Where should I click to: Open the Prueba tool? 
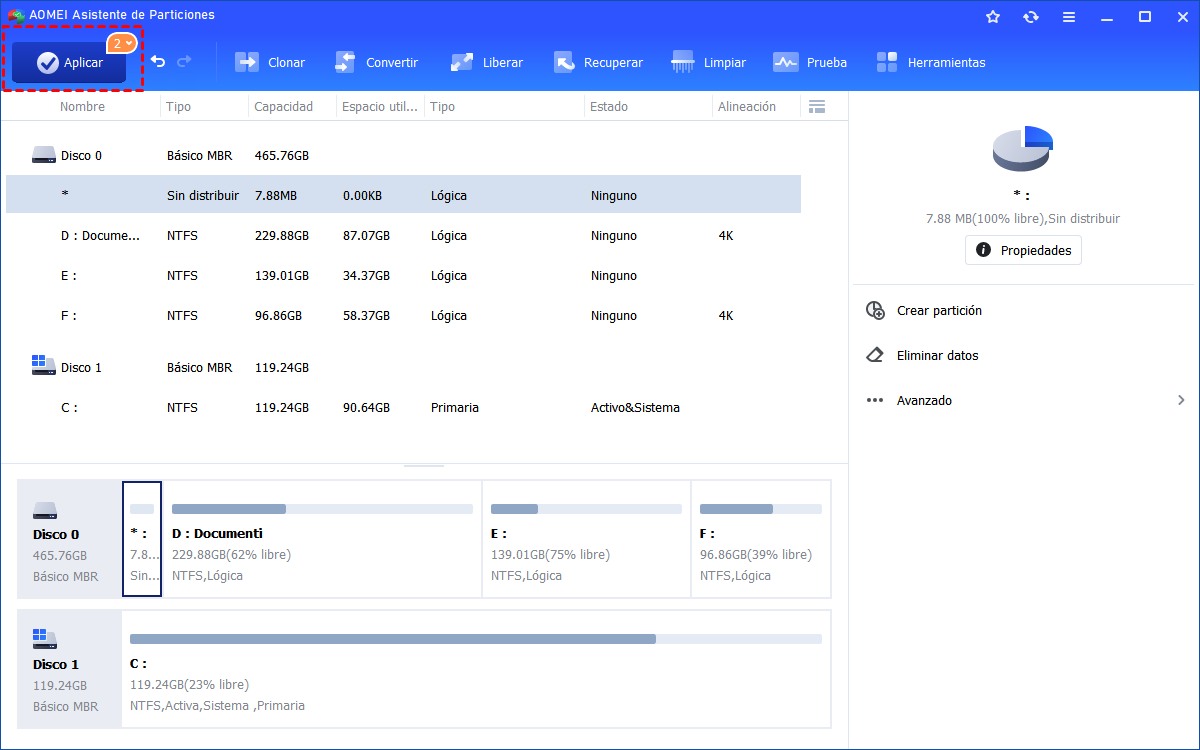click(x=810, y=63)
